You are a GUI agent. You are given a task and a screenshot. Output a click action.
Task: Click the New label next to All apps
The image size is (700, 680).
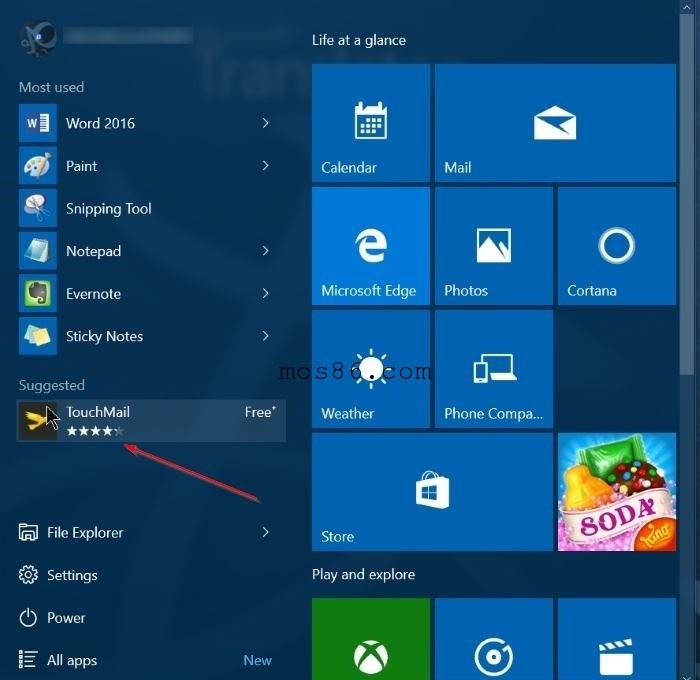point(258,660)
